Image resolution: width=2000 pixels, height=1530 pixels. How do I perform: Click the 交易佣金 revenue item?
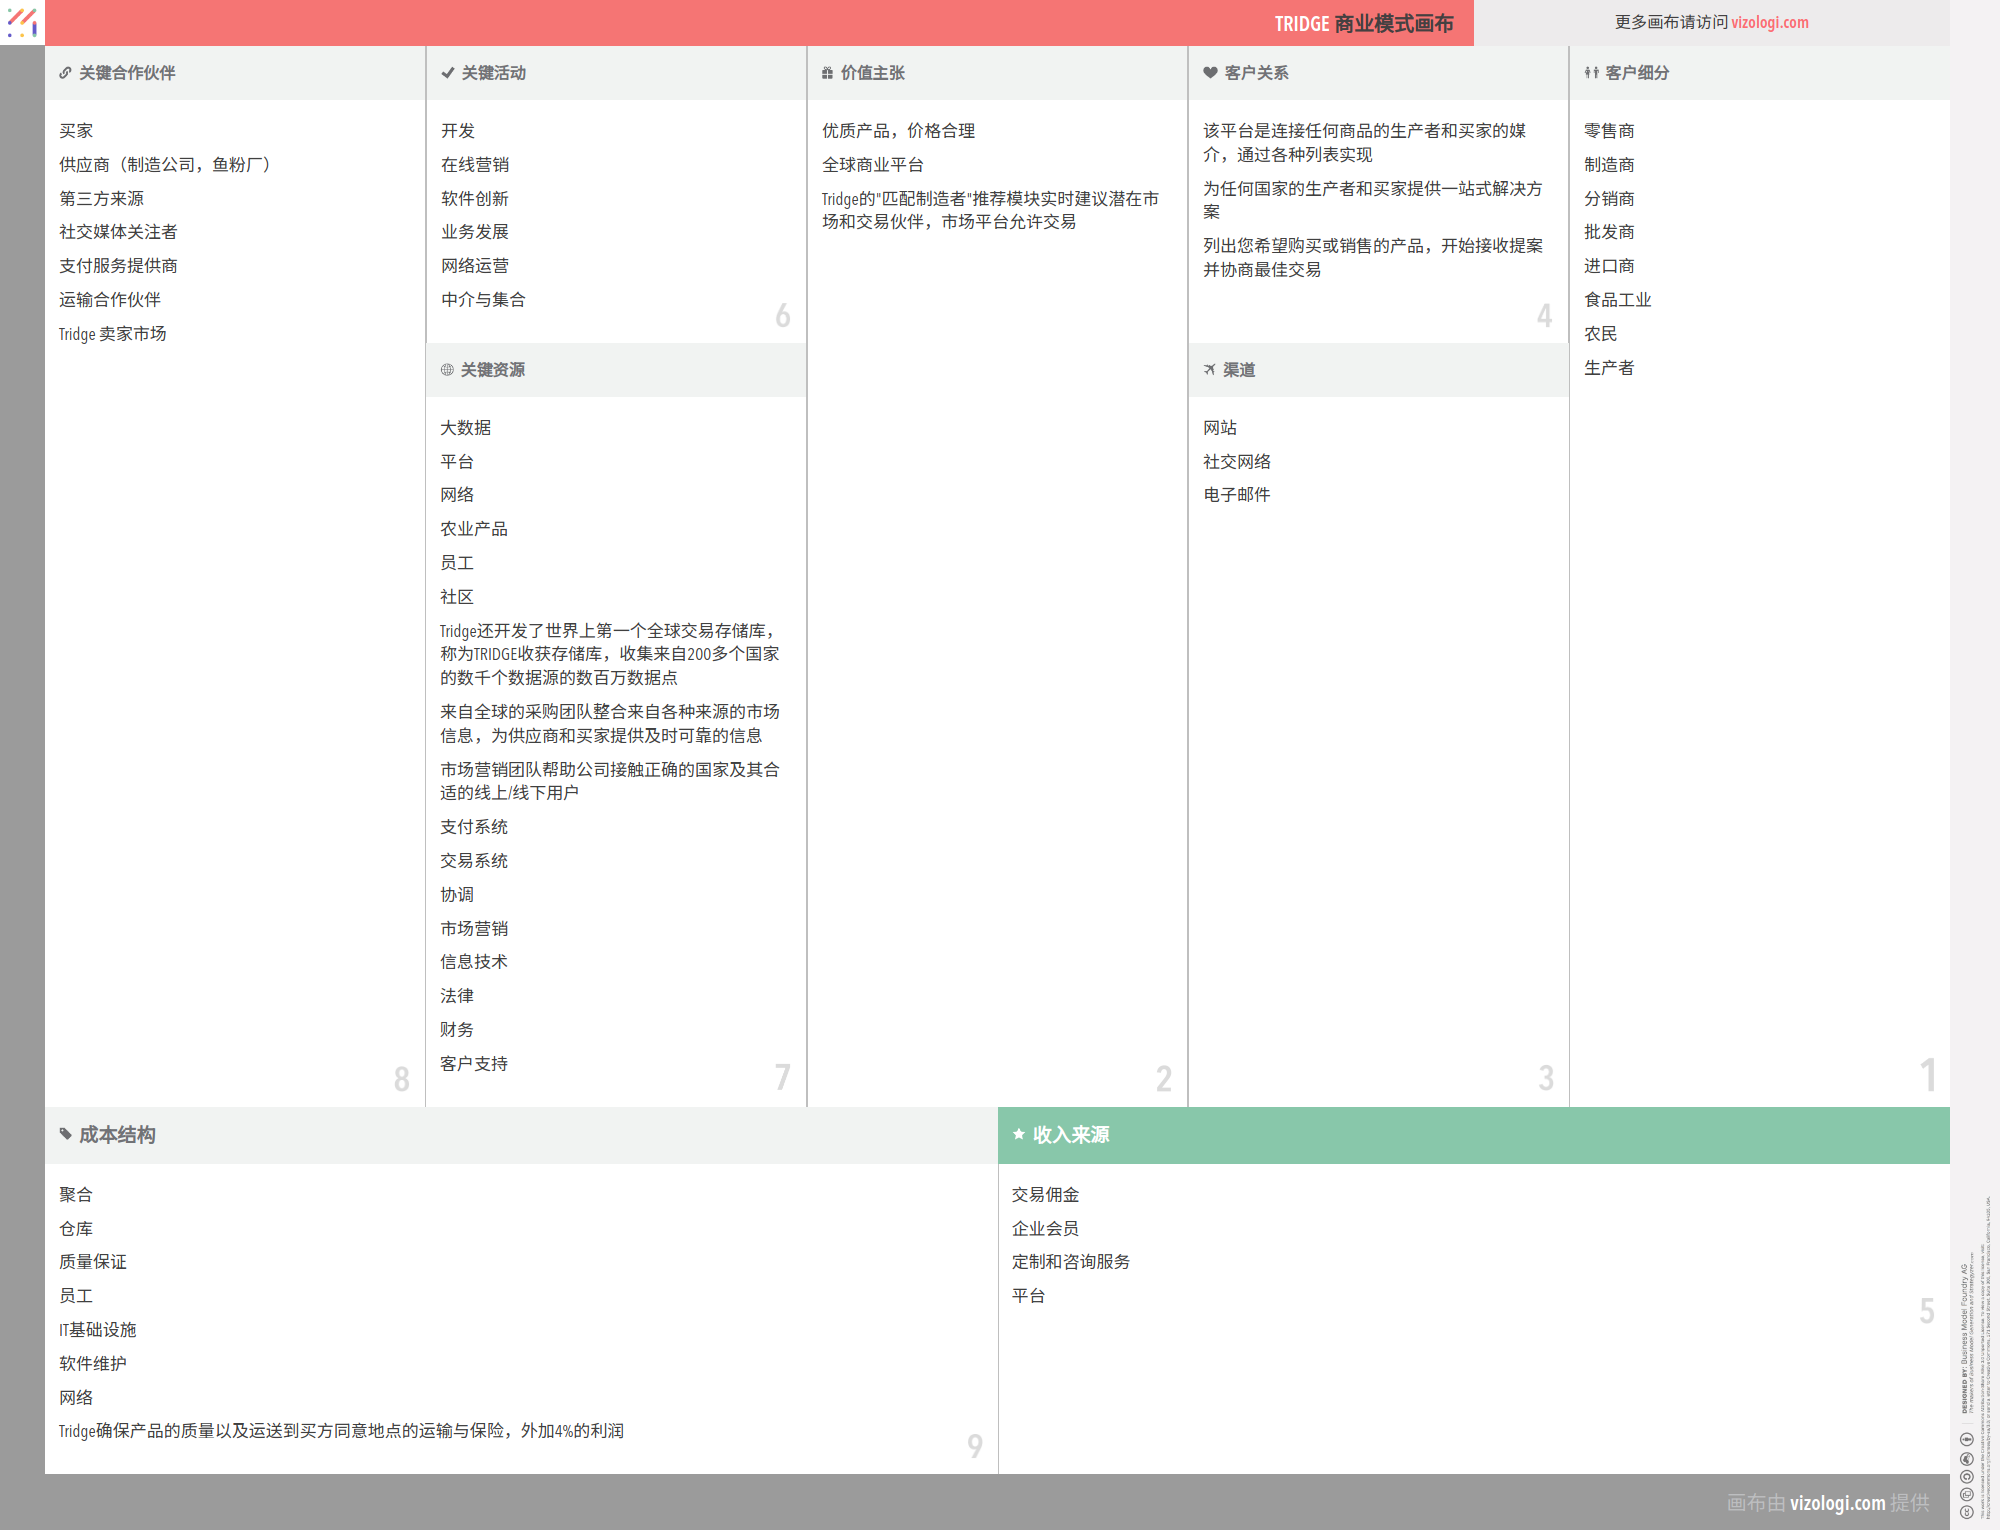coord(1045,1194)
